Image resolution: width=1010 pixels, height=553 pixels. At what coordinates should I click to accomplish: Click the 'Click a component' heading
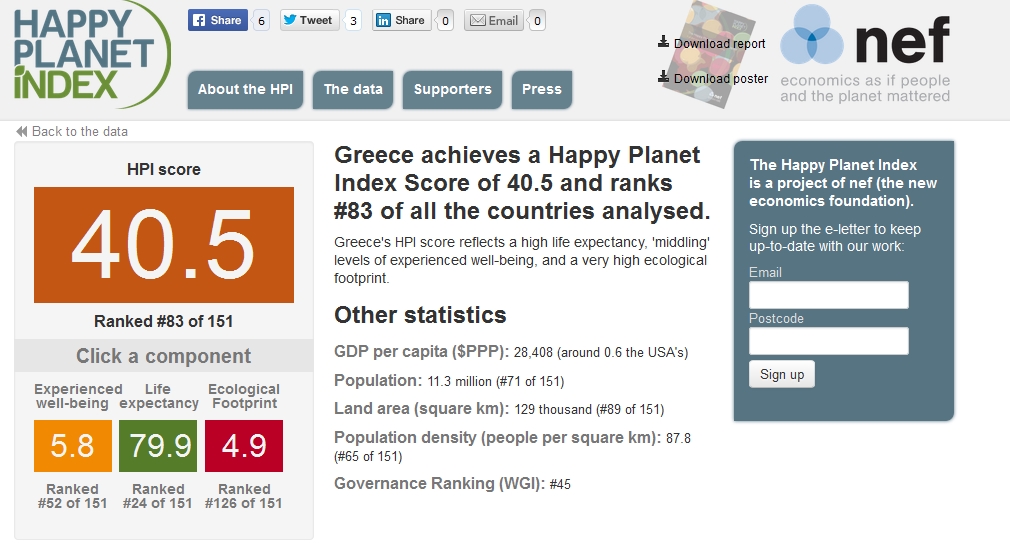tap(164, 356)
